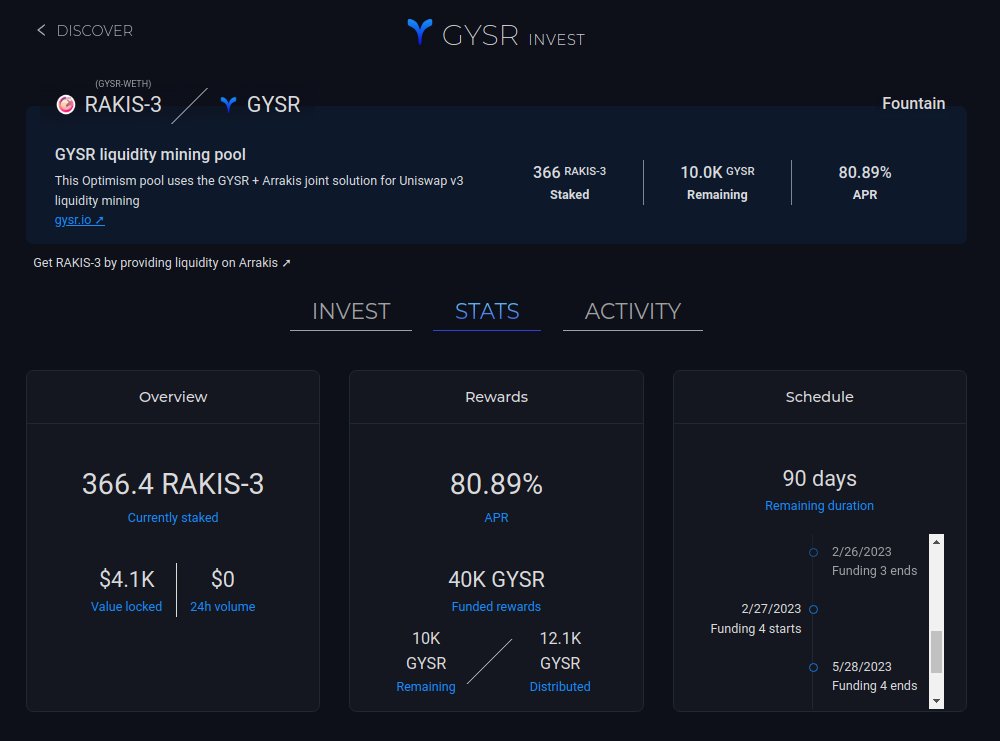Click the Schedule panel scrollbar
This screenshot has width=1000, height=741.
point(936,650)
